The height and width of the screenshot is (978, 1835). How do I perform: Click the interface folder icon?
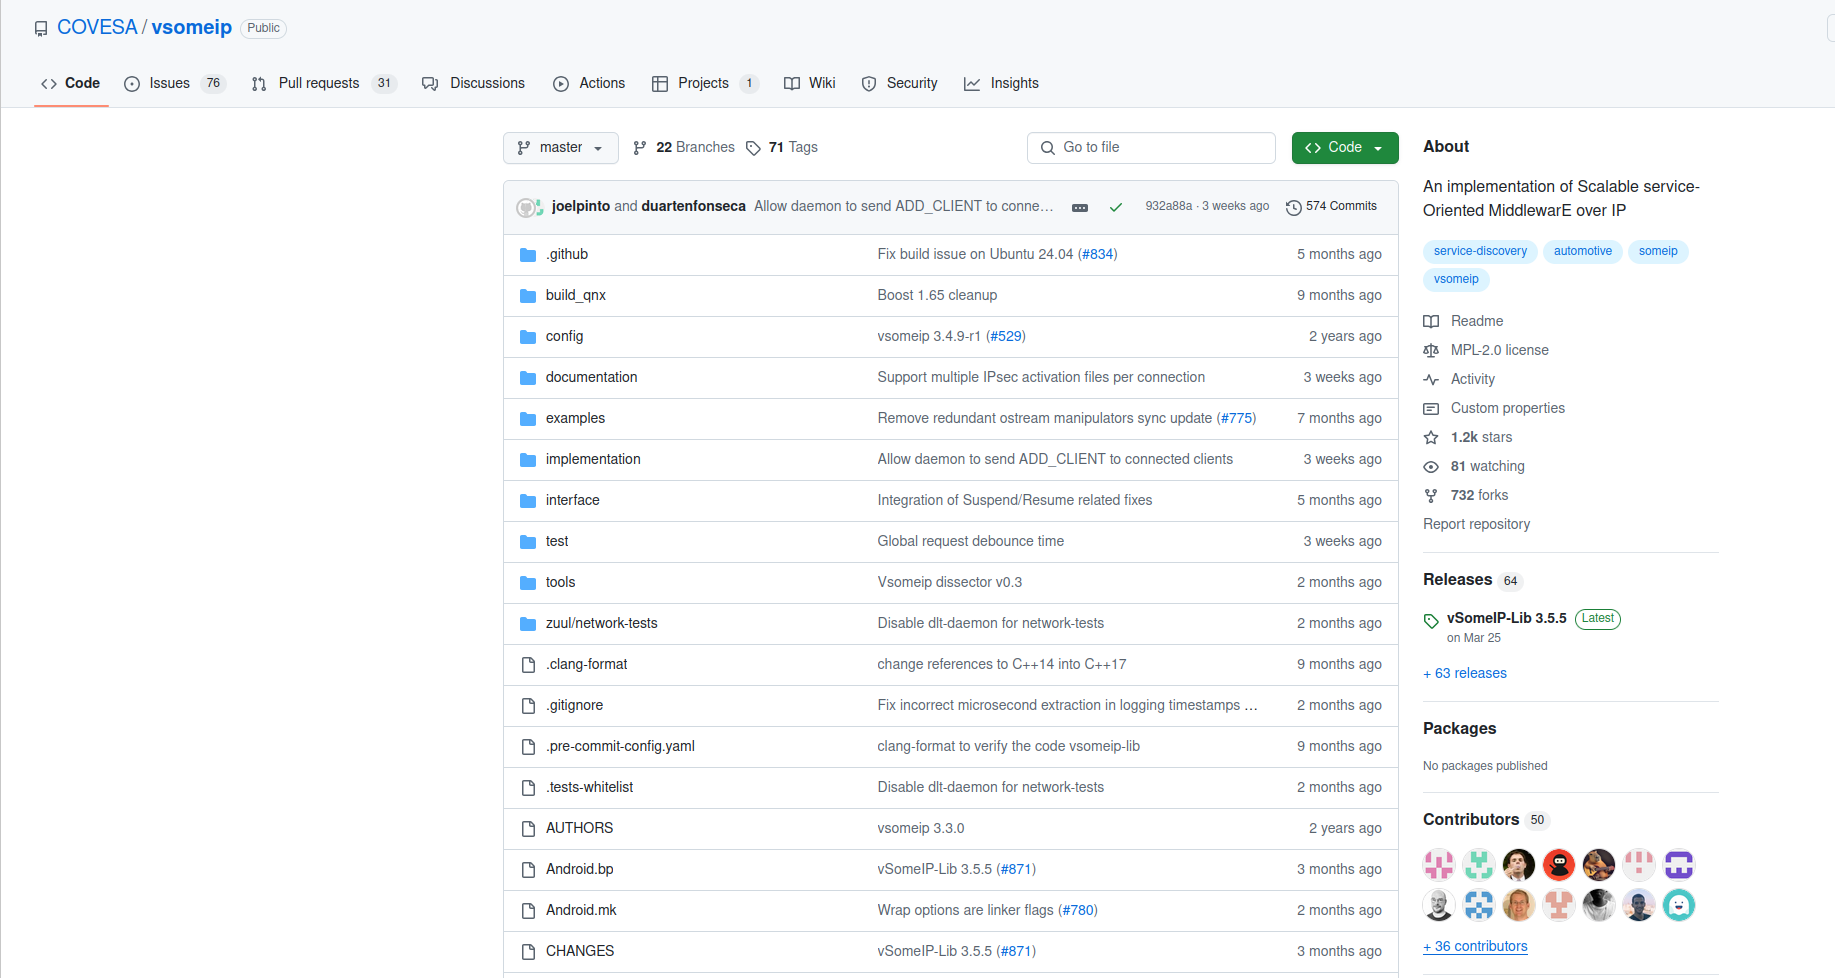(528, 501)
